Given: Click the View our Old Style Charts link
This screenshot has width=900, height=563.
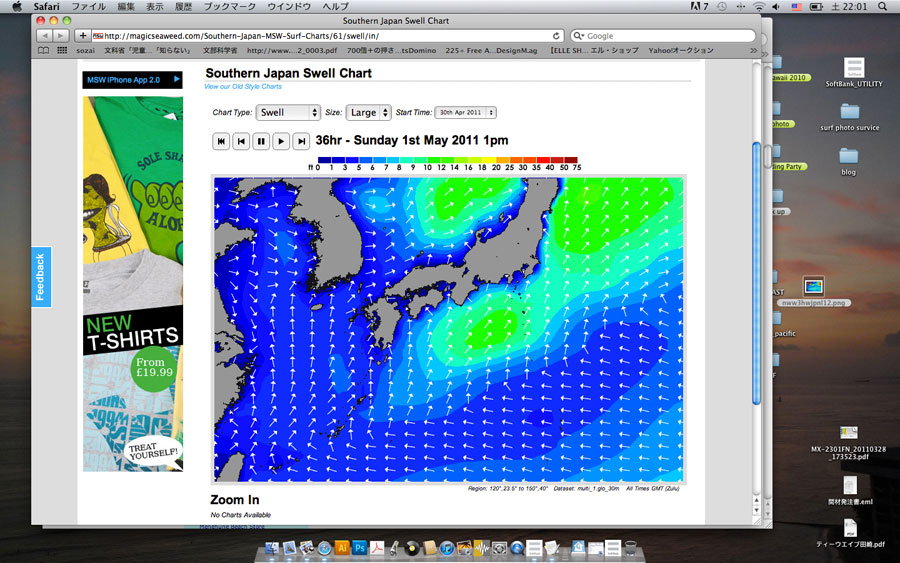Looking at the screenshot, I should point(243,87).
